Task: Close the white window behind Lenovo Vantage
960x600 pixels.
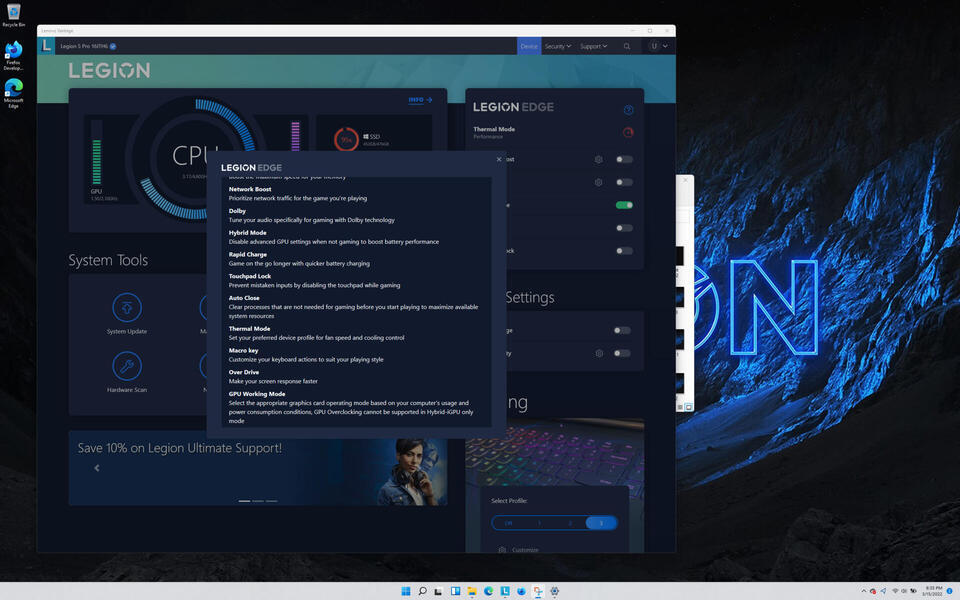Action: coord(685,181)
